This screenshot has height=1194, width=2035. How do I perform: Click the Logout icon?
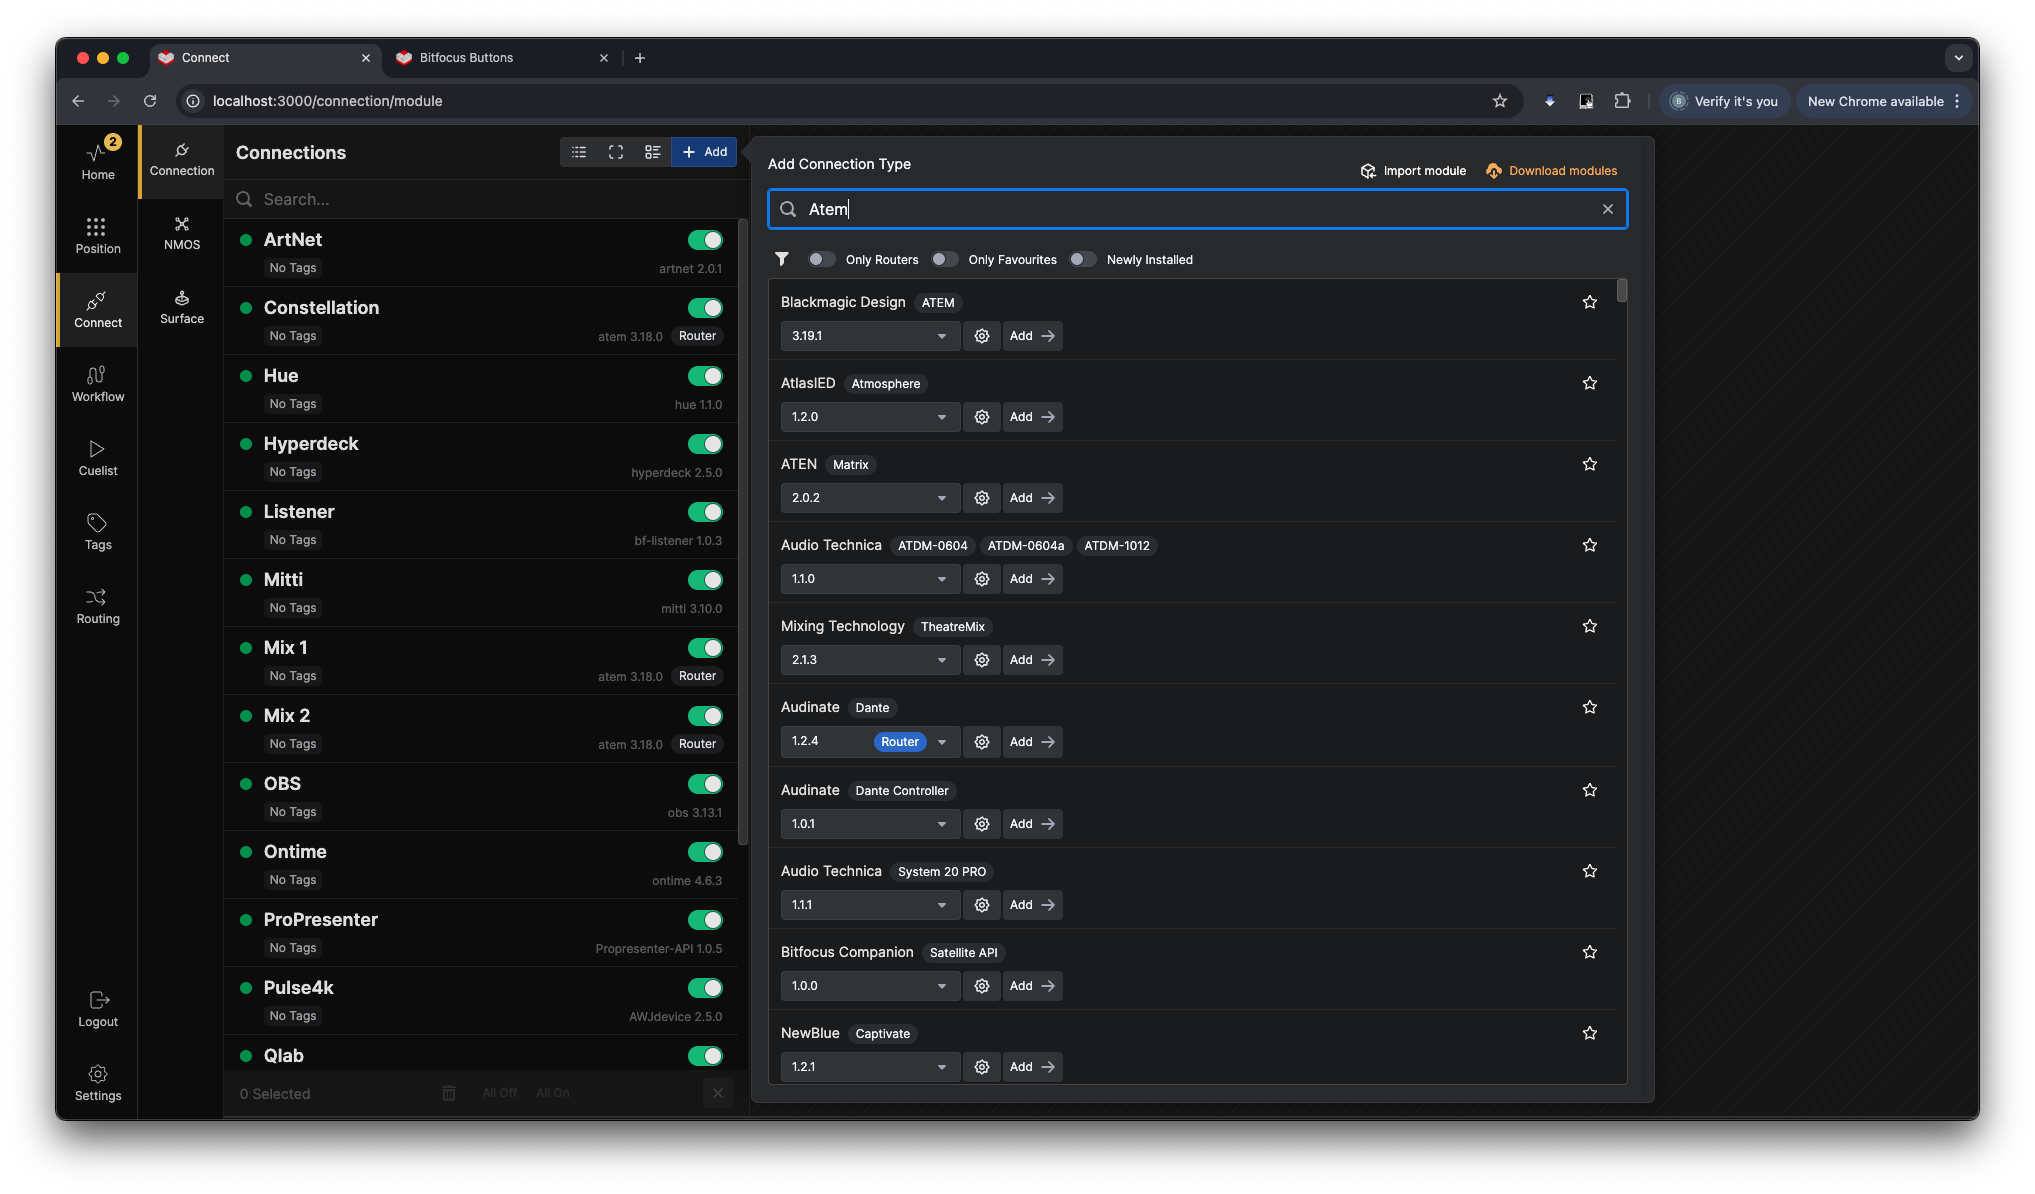click(x=98, y=1000)
